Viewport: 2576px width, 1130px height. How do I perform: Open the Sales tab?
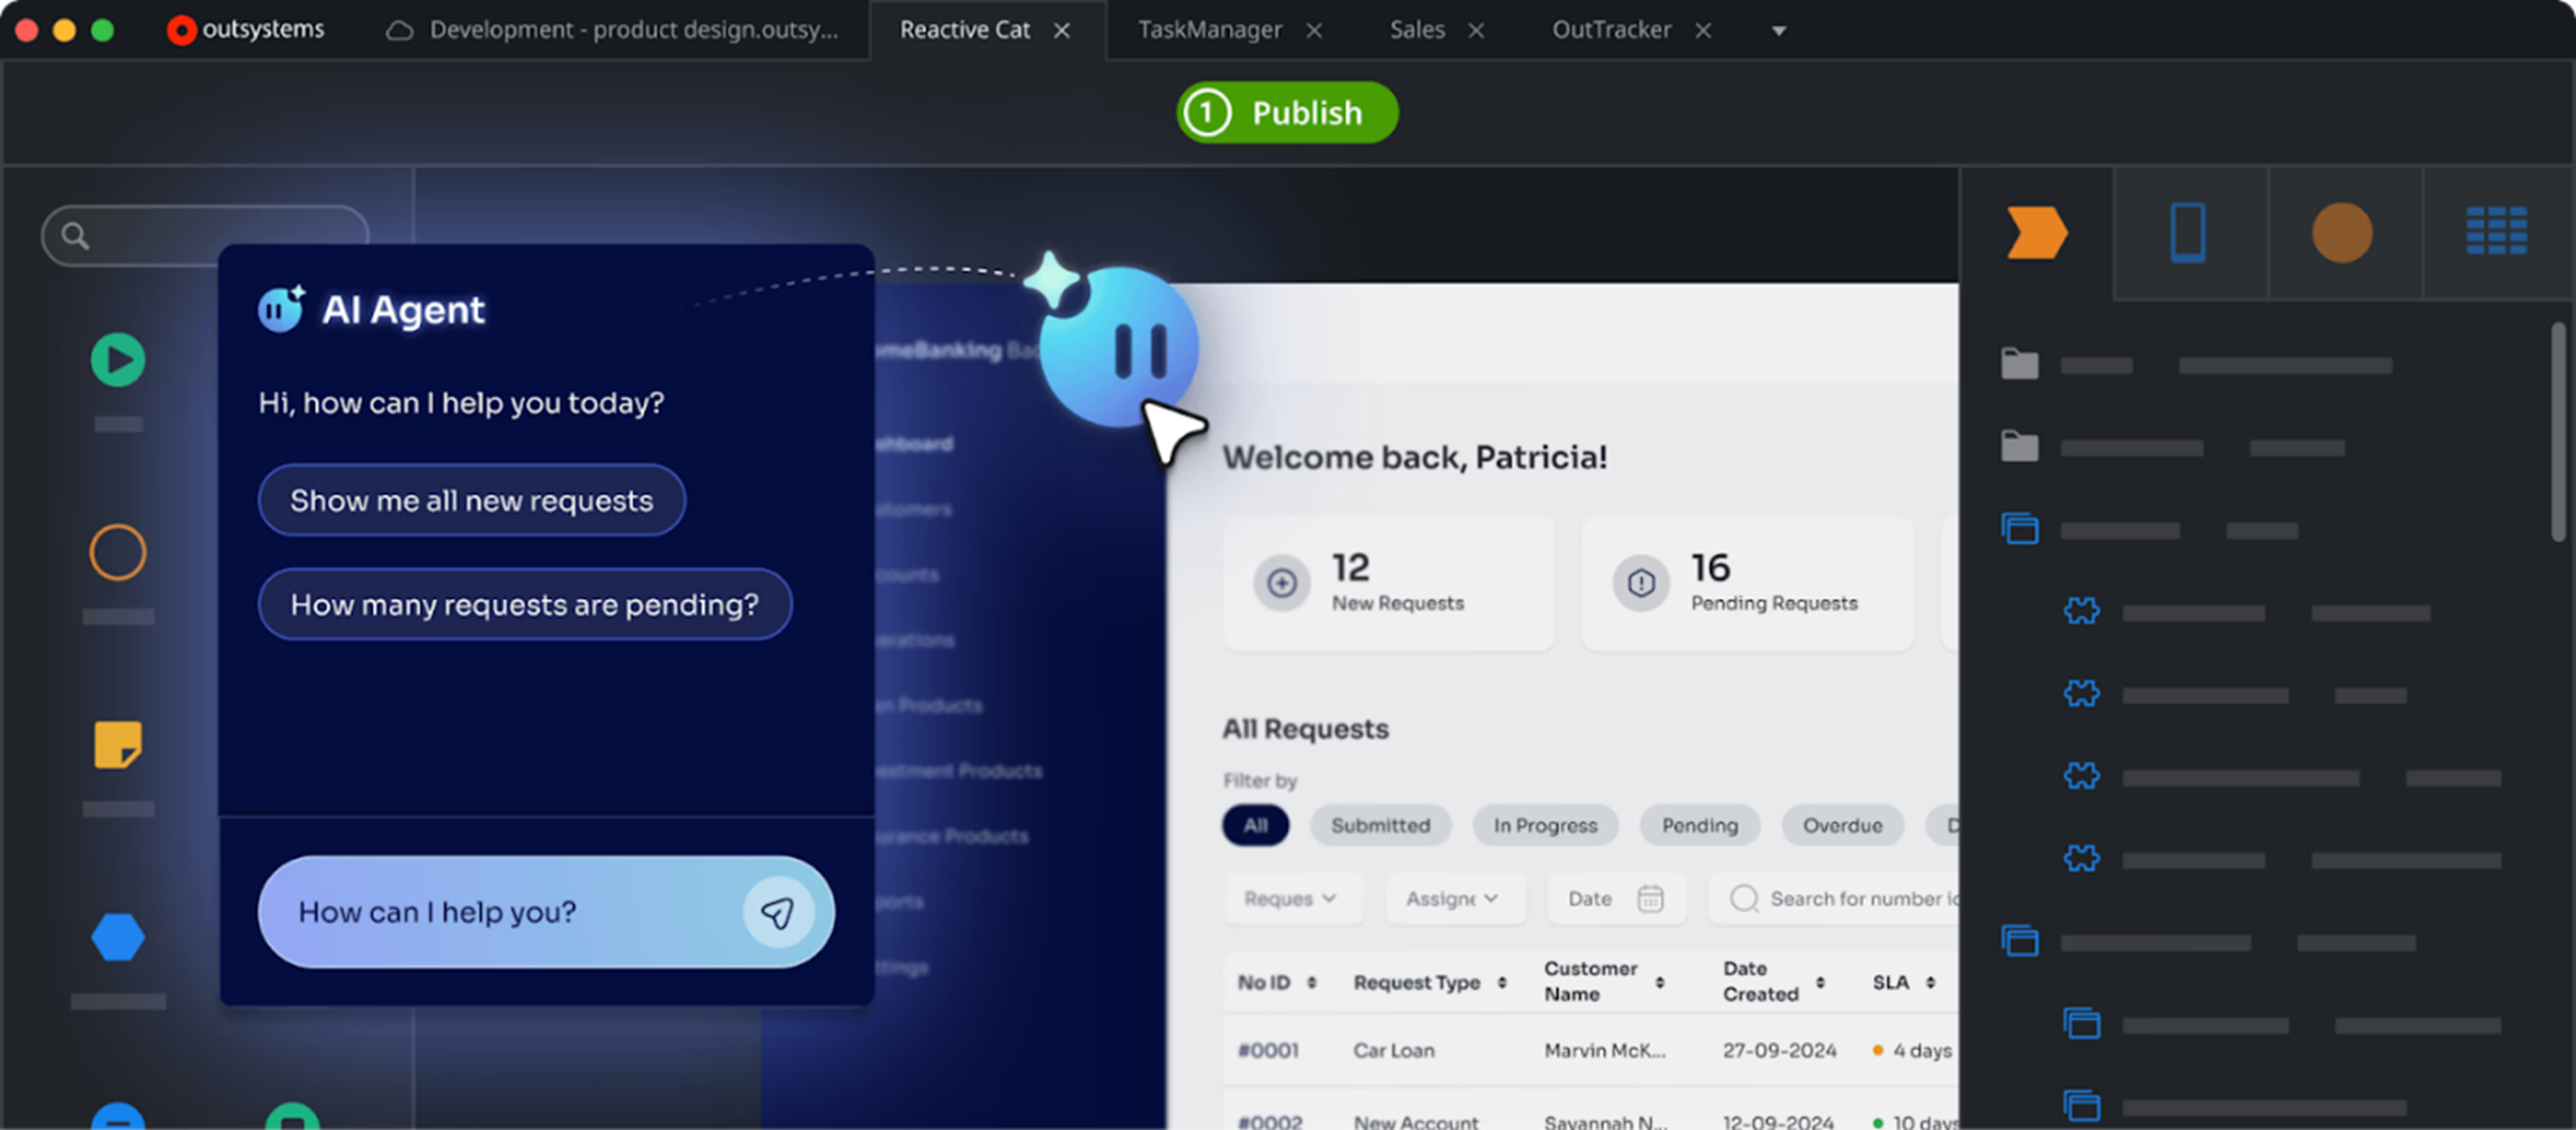(1416, 29)
